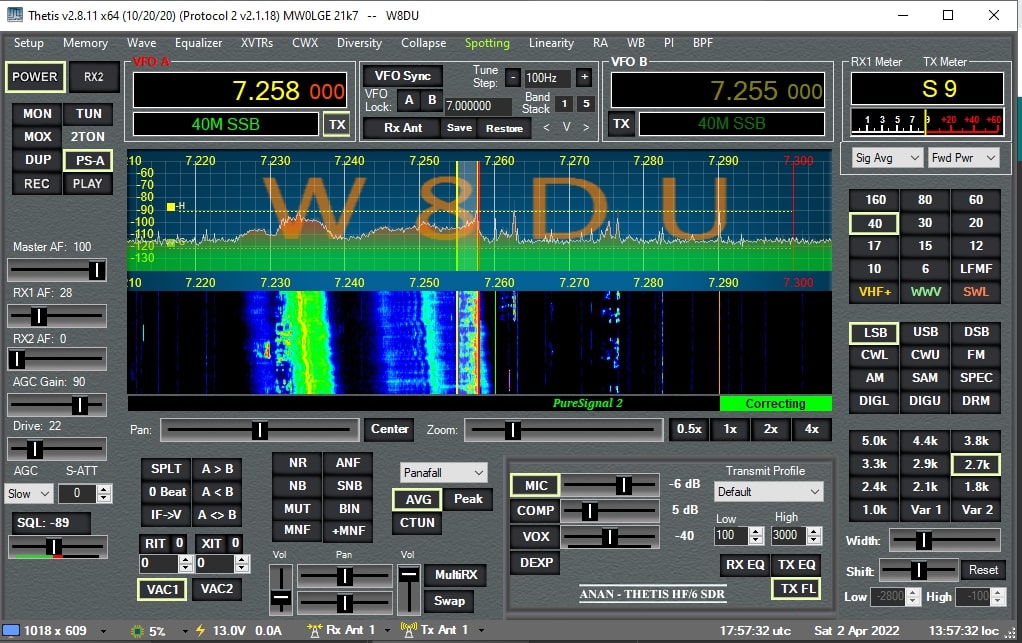Click the Tx Ant 1 antenna icon

409,630
